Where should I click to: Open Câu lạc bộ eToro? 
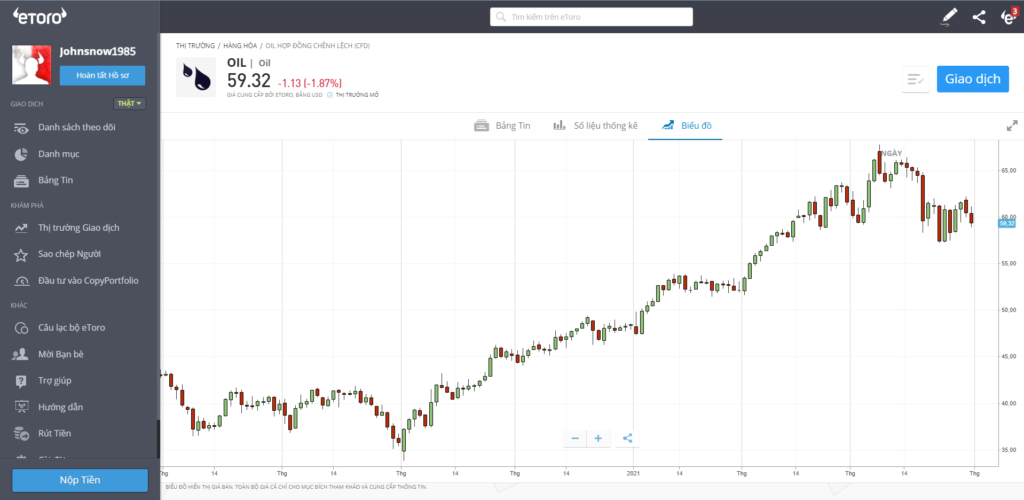[72, 328]
